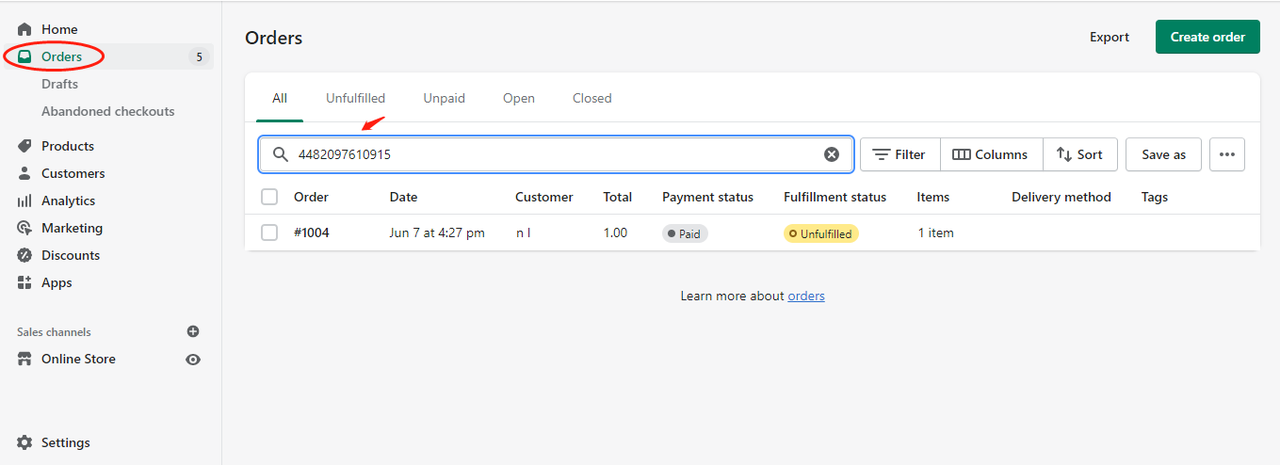Click the Customer column header

[544, 197]
